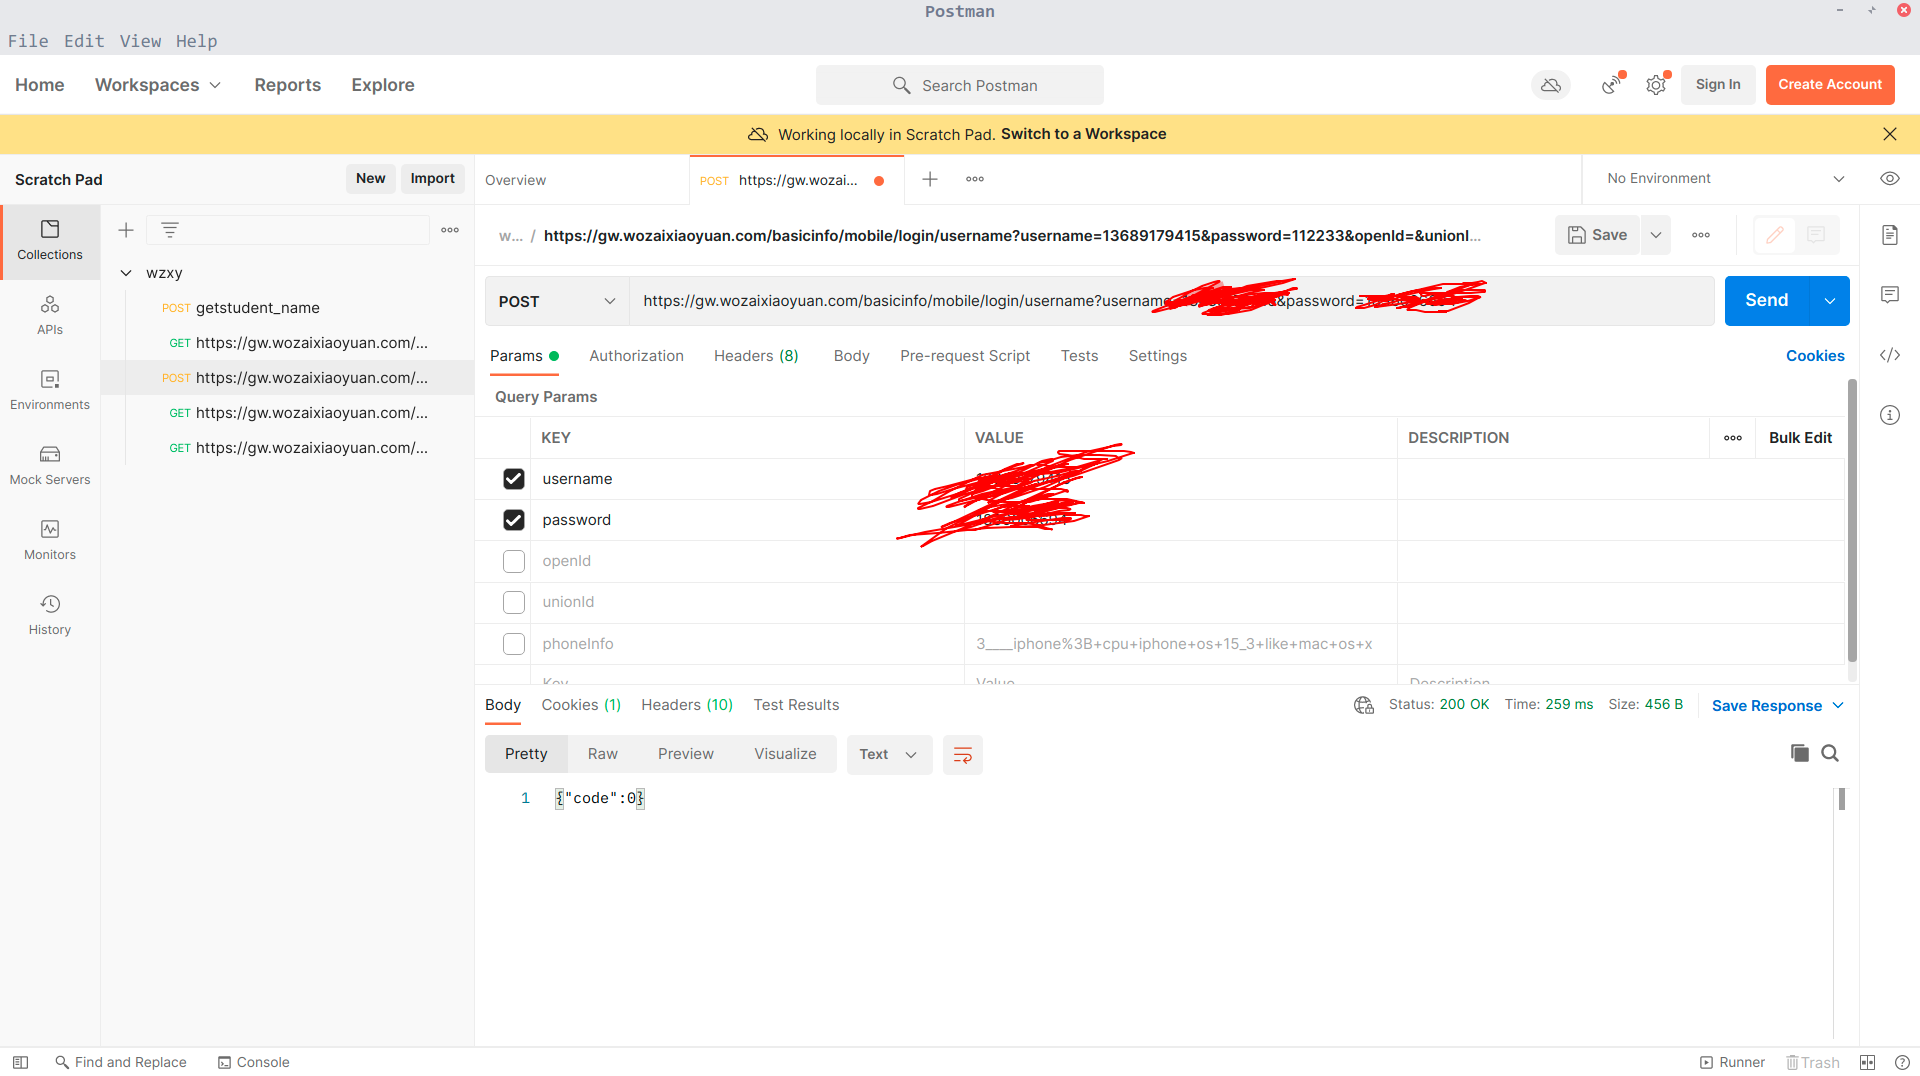
Task: Click Bulk Edit for query params
Action: click(1799, 438)
